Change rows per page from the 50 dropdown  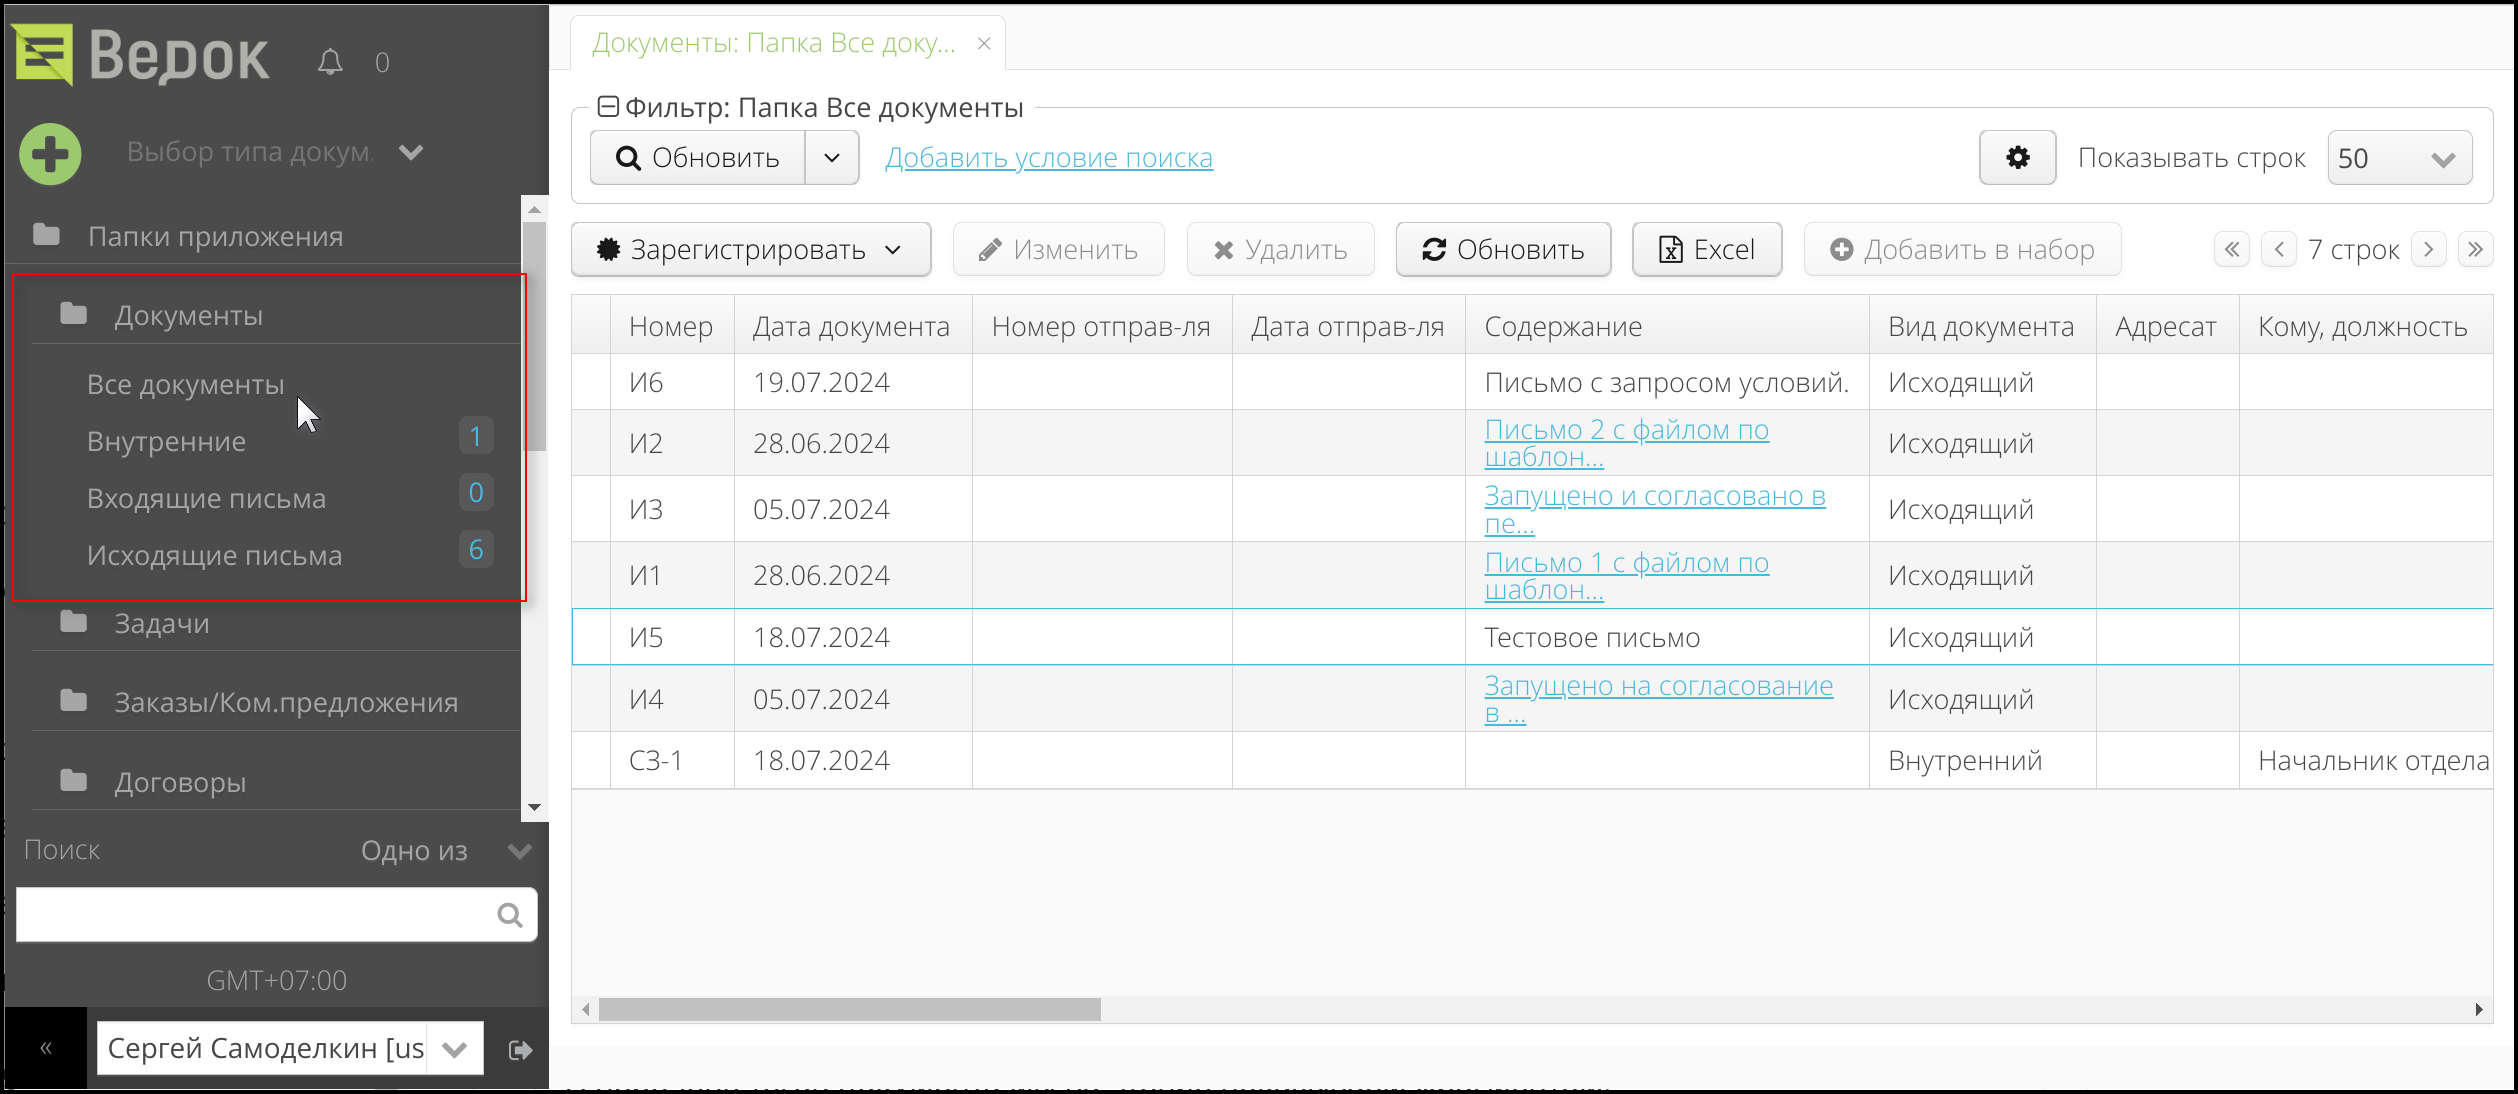(x=2398, y=157)
